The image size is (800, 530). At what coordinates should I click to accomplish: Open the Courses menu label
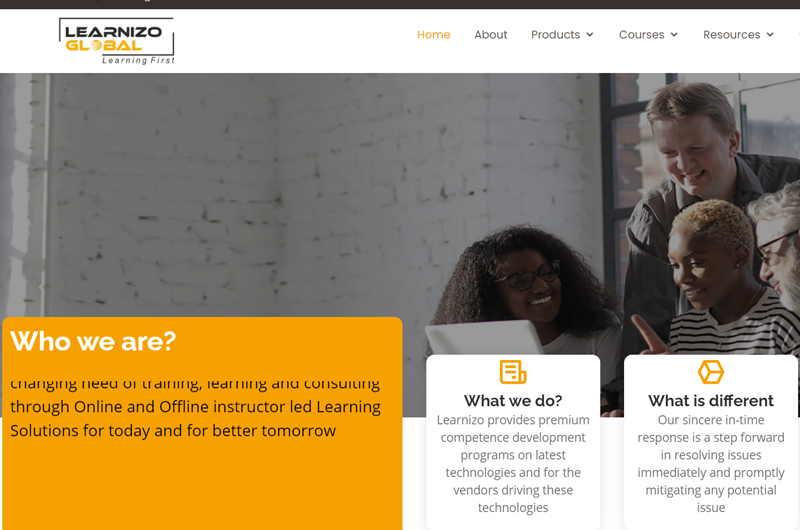pos(641,35)
